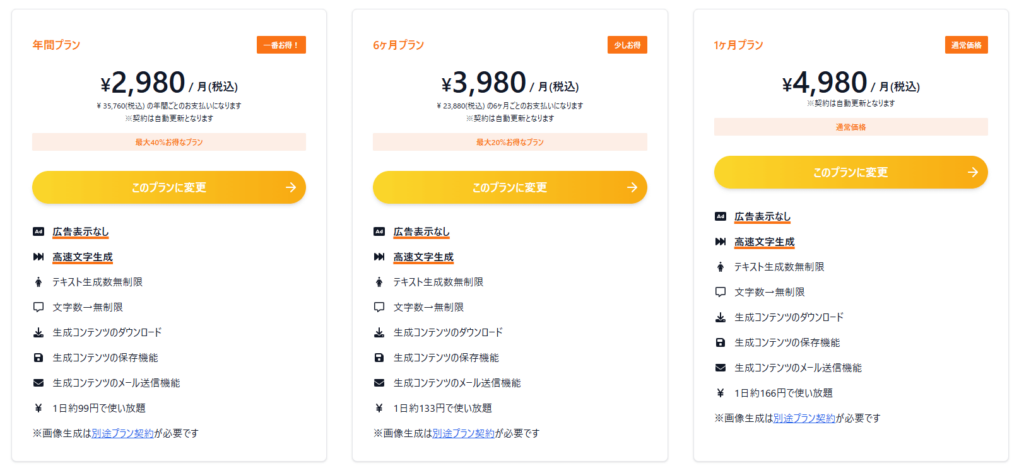
Task: Click the speech bubble icon in the 年間プラン
Action: 38,307
